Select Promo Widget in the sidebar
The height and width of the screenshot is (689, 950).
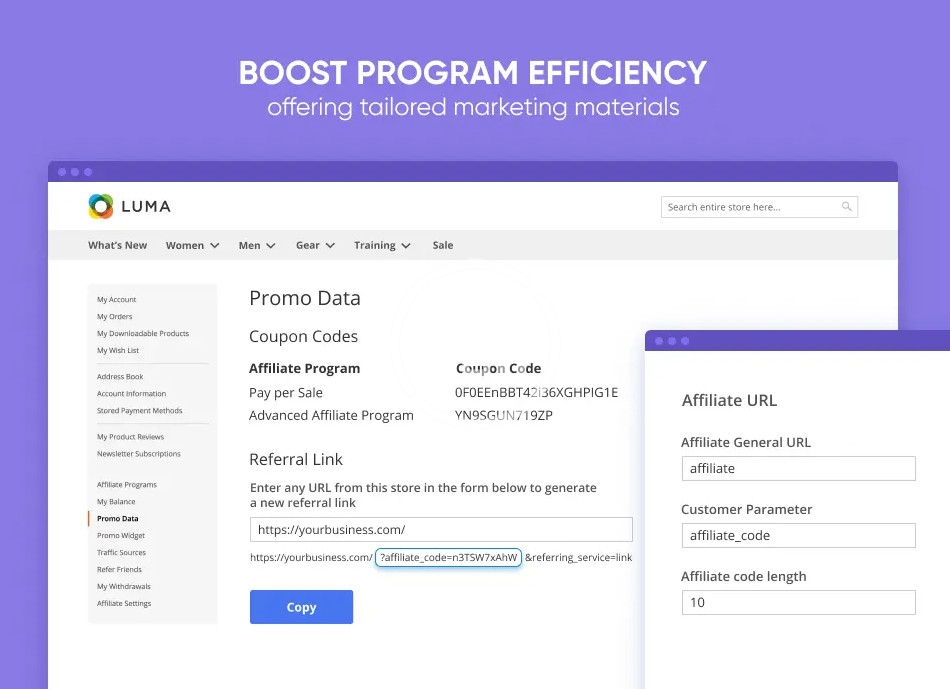click(x=121, y=536)
